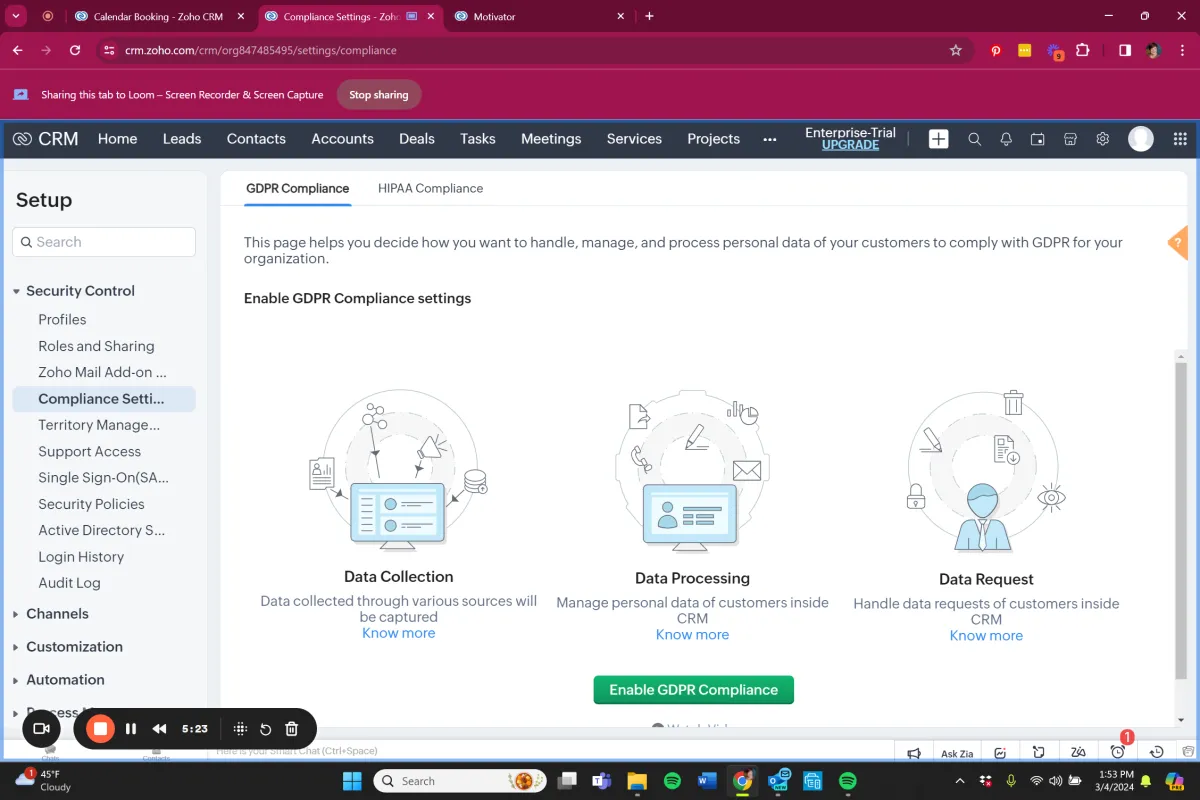1200x800 pixels.
Task: Open Security Policies in sidebar
Action: point(91,504)
